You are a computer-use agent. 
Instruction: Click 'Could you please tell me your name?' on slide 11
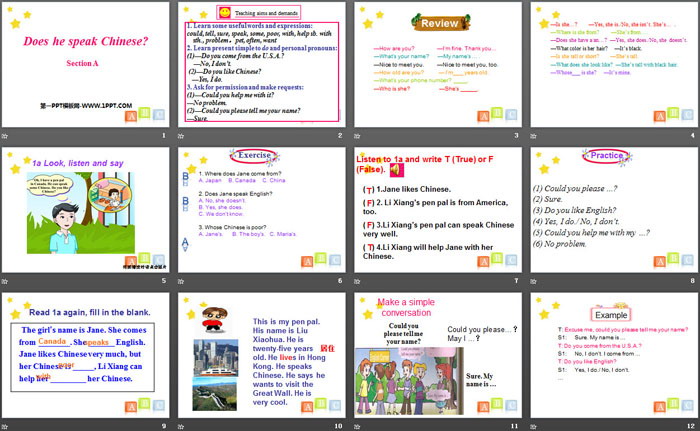pyautogui.click(x=403, y=334)
